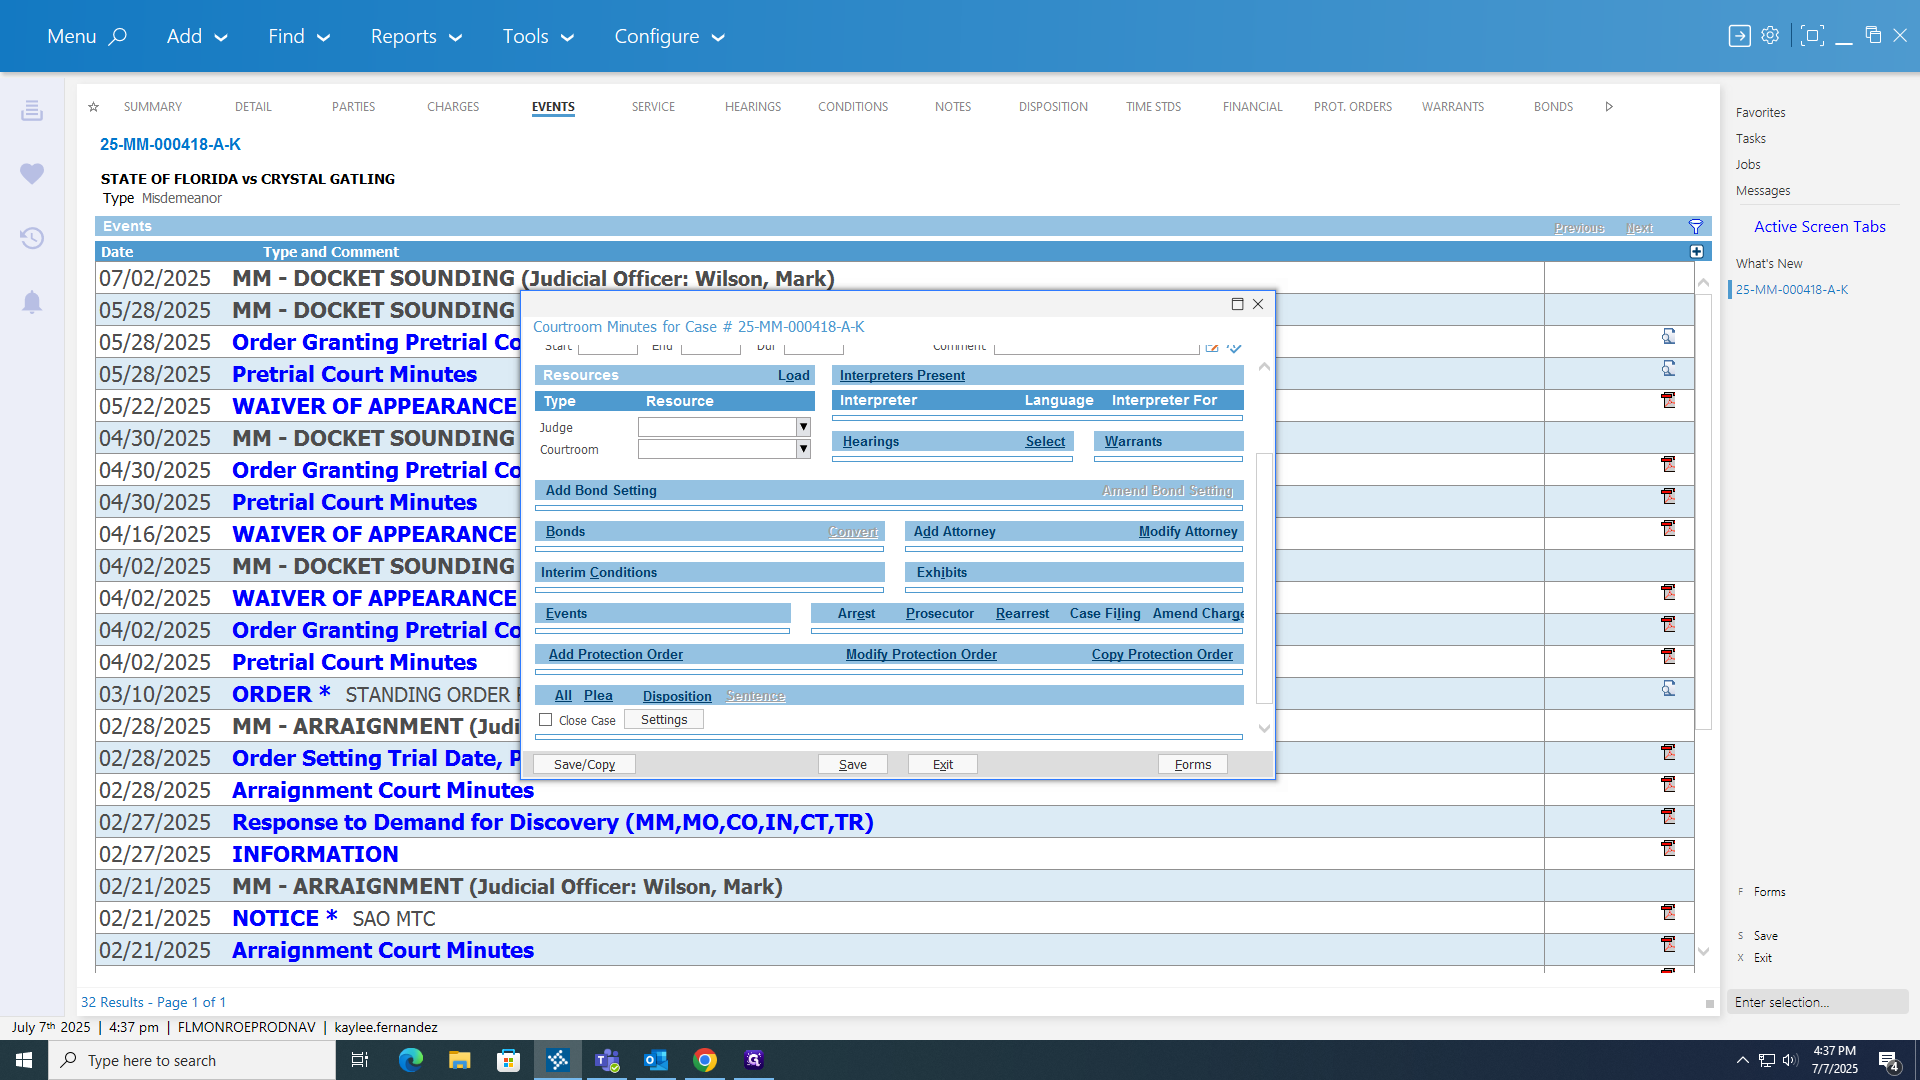The image size is (1920, 1080).
Task: Expand the Tools menu
Action: 538,36
